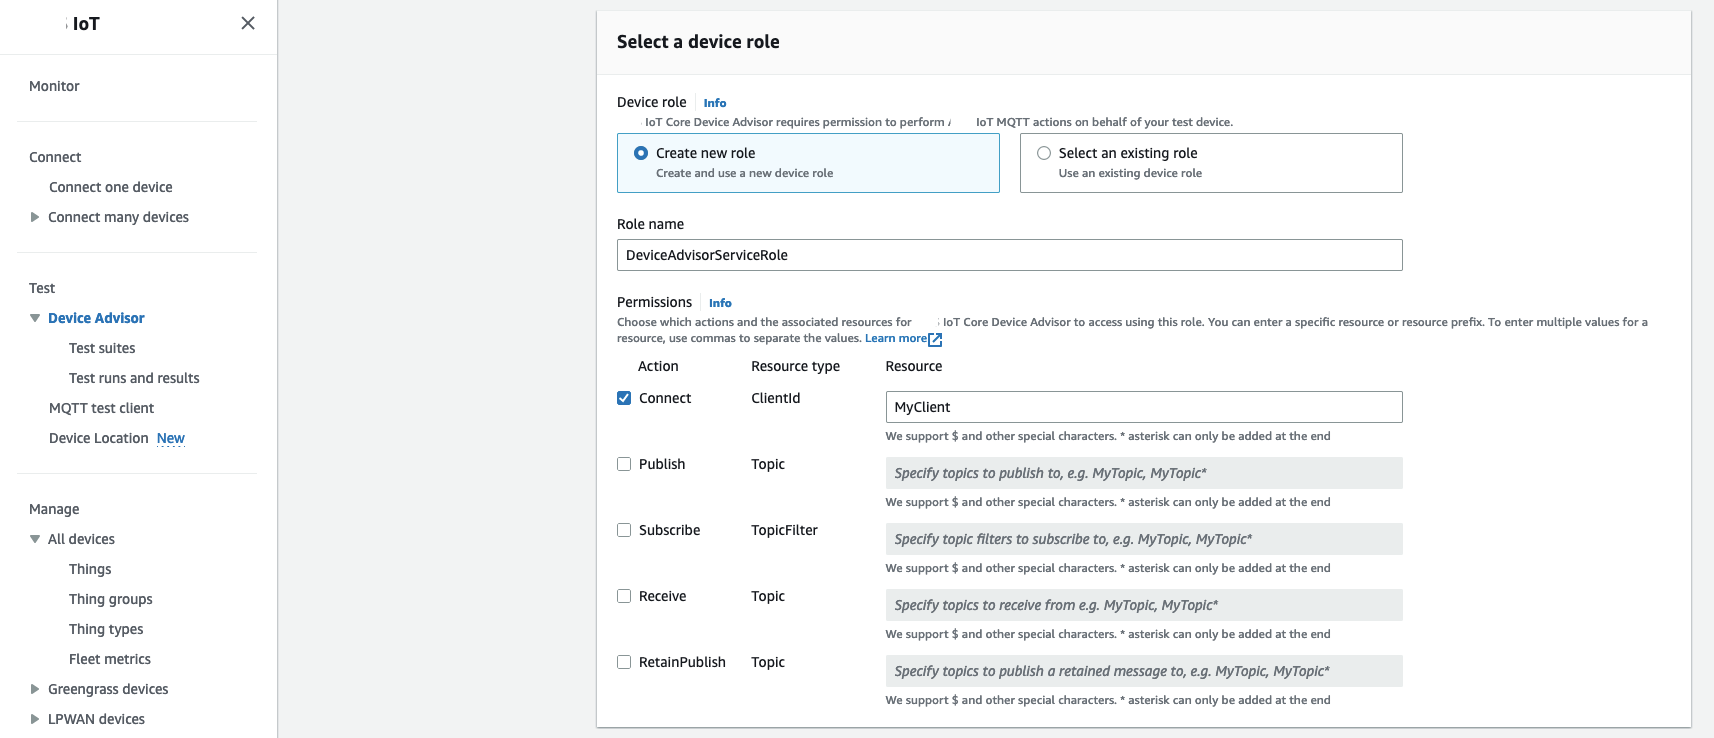Image resolution: width=1714 pixels, height=738 pixels.
Task: Click the Role name text field
Action: (x=1009, y=255)
